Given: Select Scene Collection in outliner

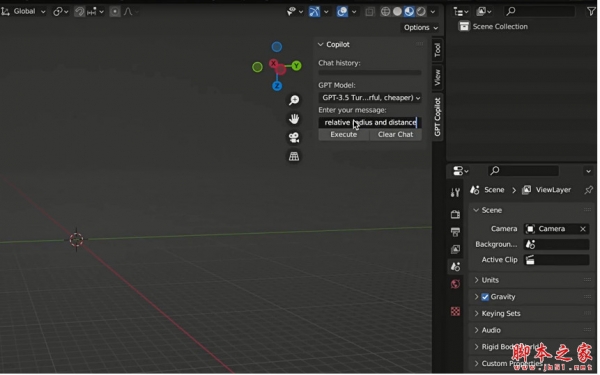Looking at the screenshot, I should tap(501, 27).
